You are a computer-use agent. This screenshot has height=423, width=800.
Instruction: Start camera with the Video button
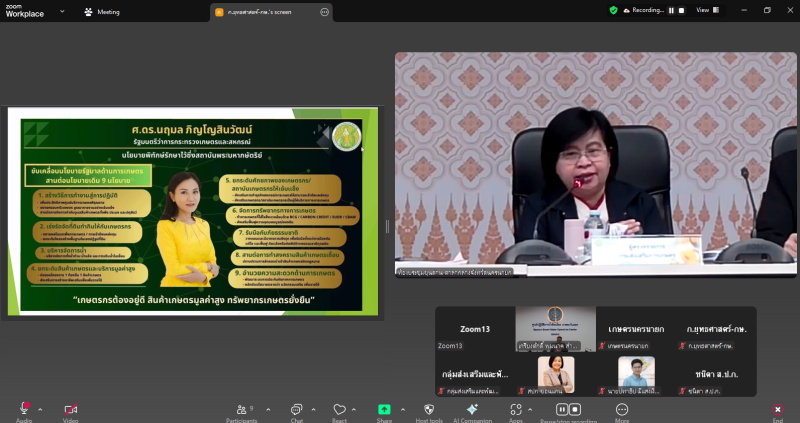(x=70, y=409)
